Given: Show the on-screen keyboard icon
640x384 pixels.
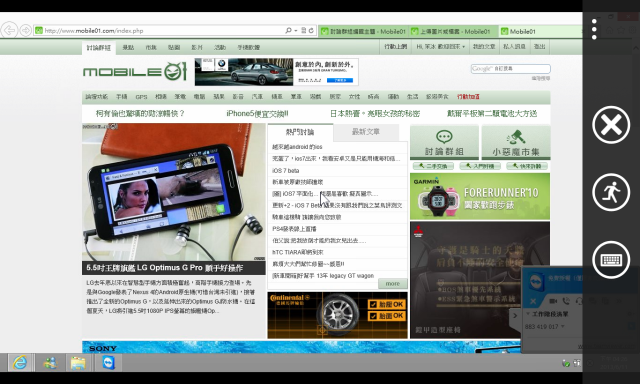Looking at the screenshot, I should coord(611,260).
